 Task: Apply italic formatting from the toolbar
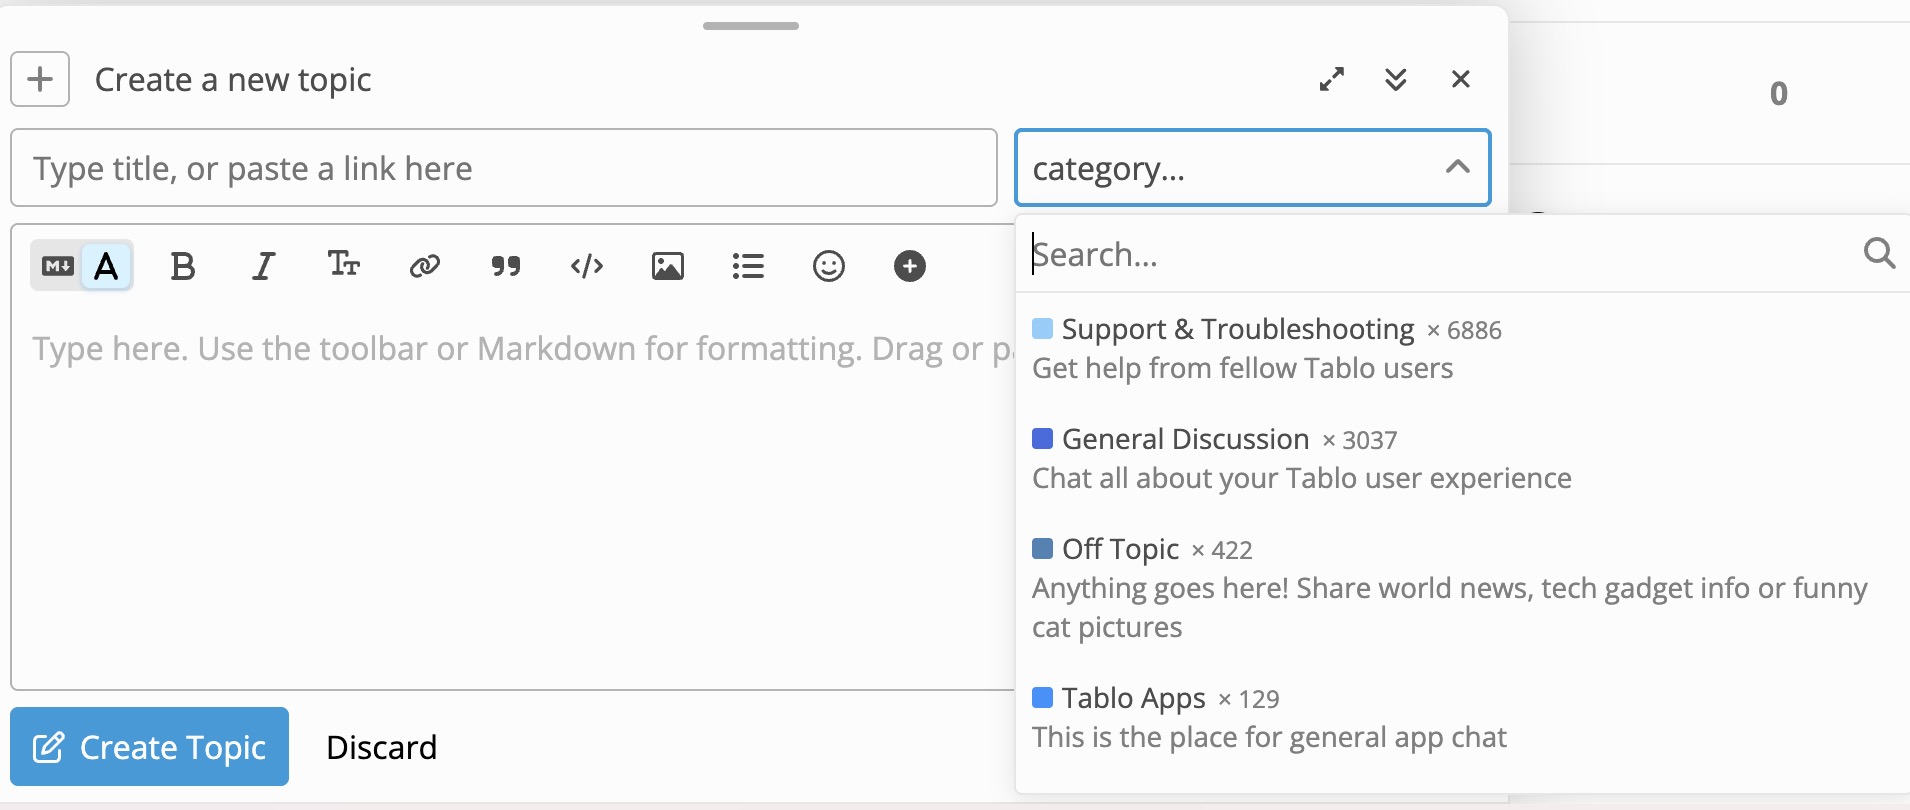click(x=263, y=266)
